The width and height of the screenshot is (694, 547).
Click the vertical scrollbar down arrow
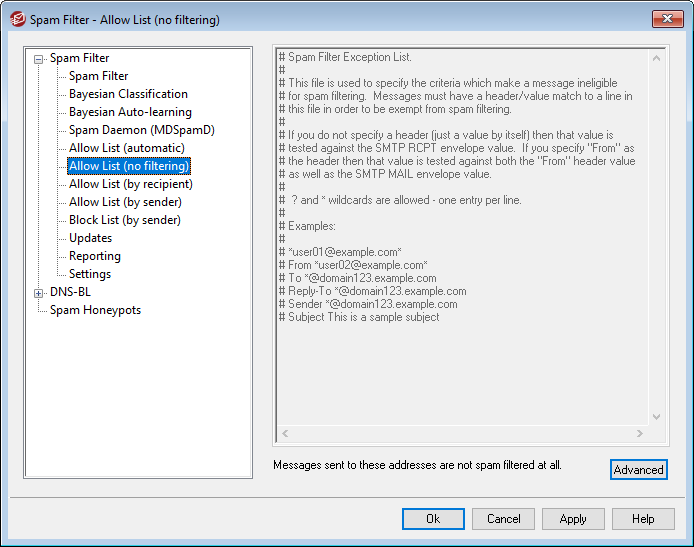(x=657, y=416)
